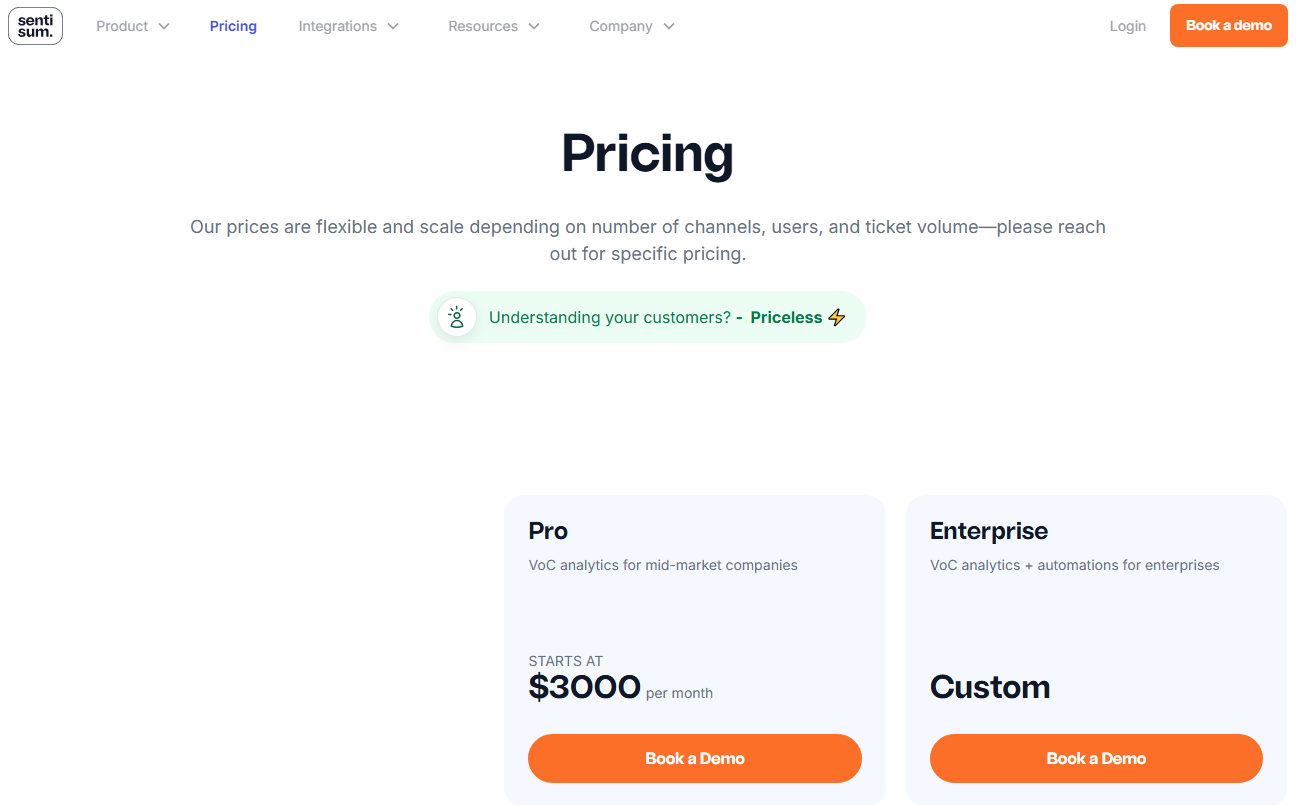Click the customer icon in the green banner
Screen dimensions: 1306x805
457,317
